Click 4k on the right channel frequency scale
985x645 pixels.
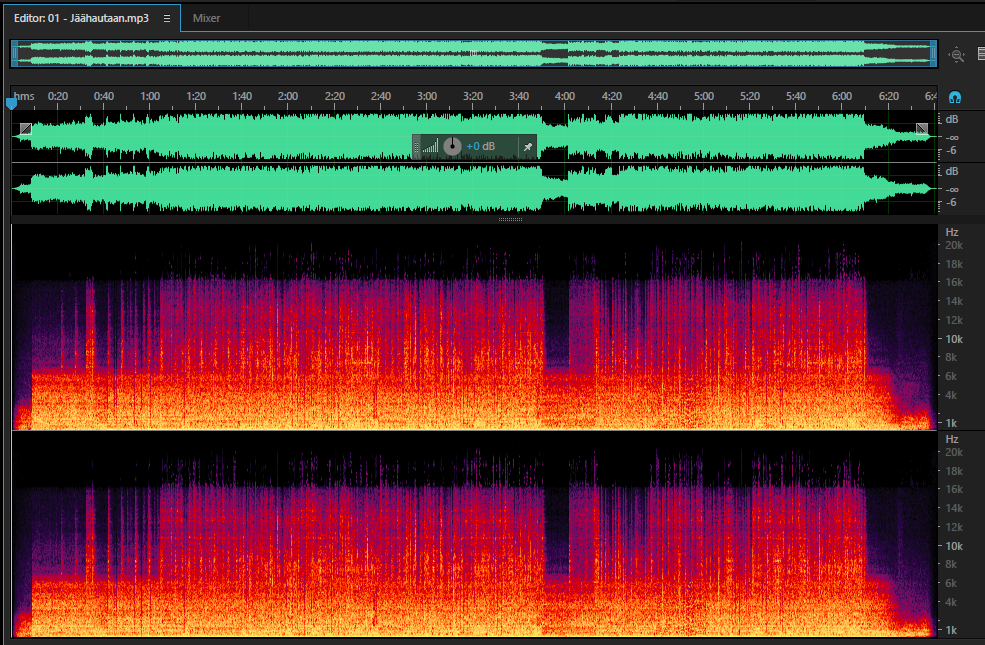coord(952,602)
